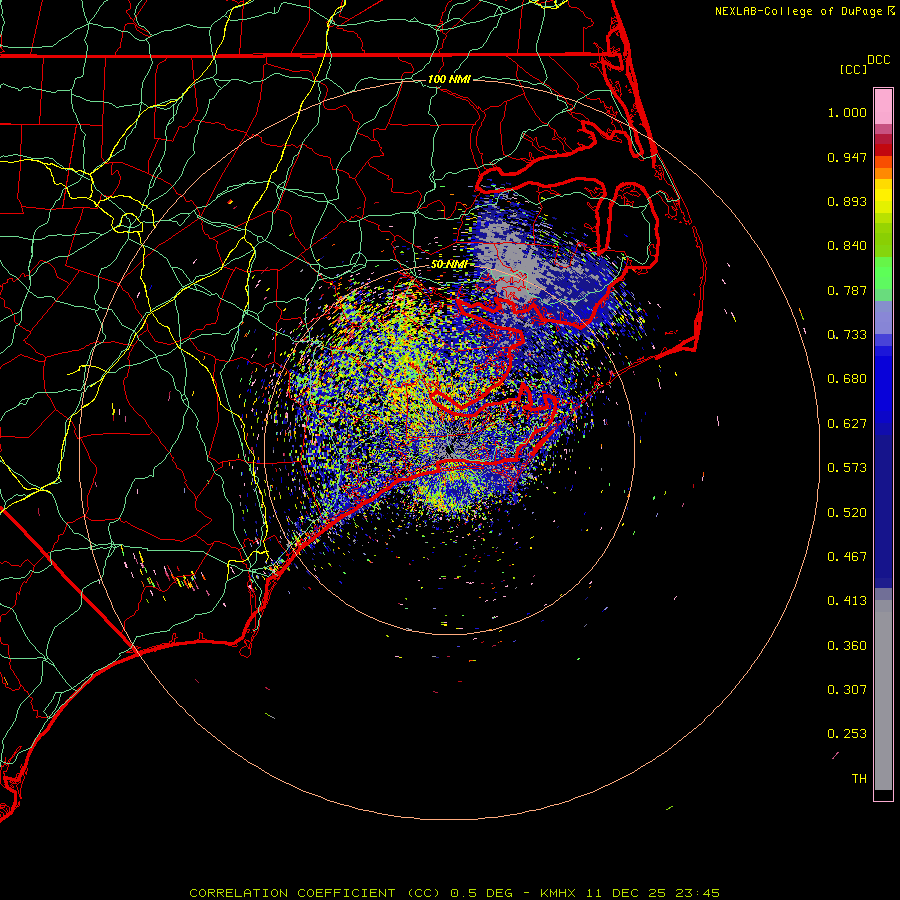Click the 0.893 scale value
Screen dimensions: 900x900
click(x=847, y=201)
